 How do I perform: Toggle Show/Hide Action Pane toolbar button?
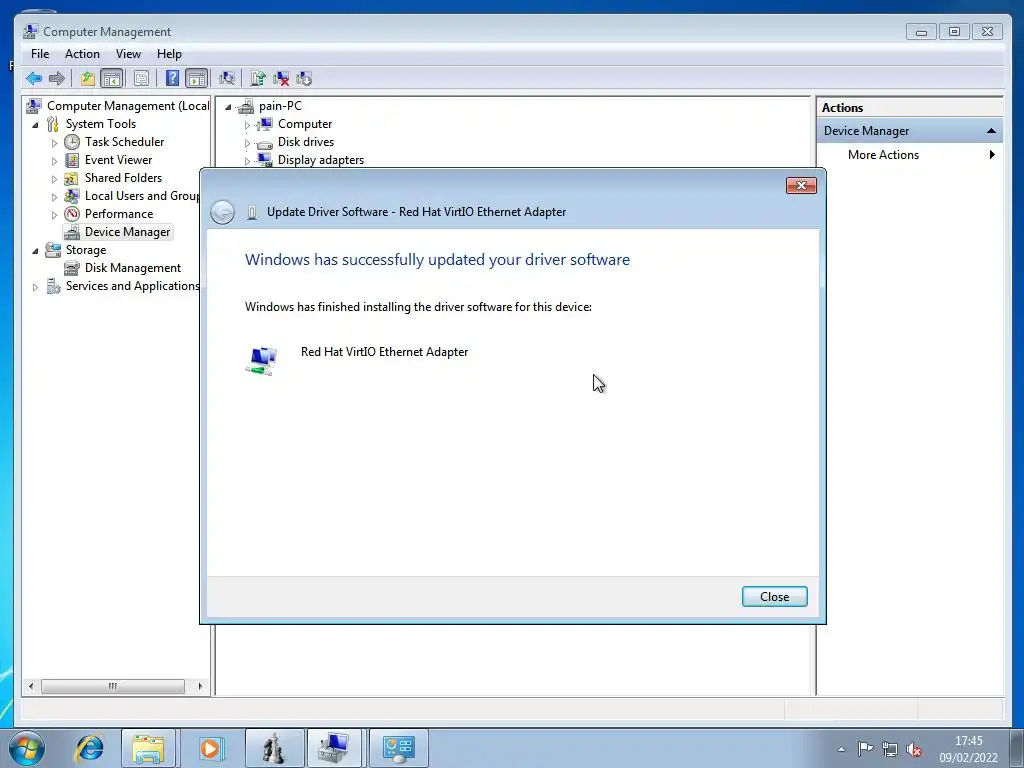click(x=197, y=79)
